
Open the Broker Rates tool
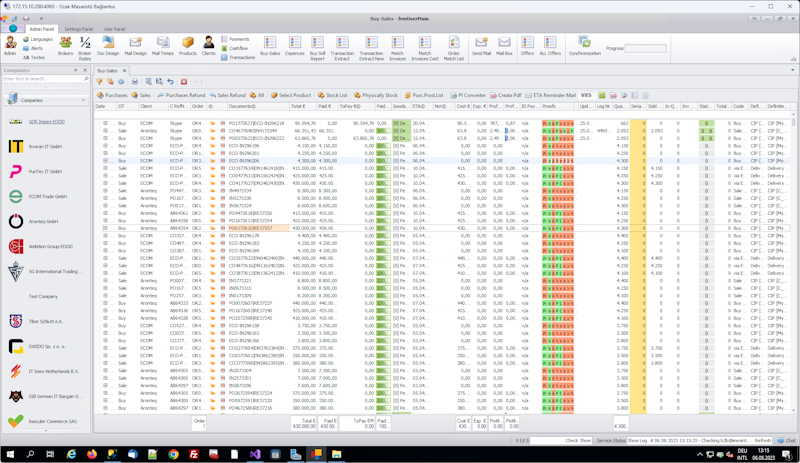pyautogui.click(x=85, y=48)
